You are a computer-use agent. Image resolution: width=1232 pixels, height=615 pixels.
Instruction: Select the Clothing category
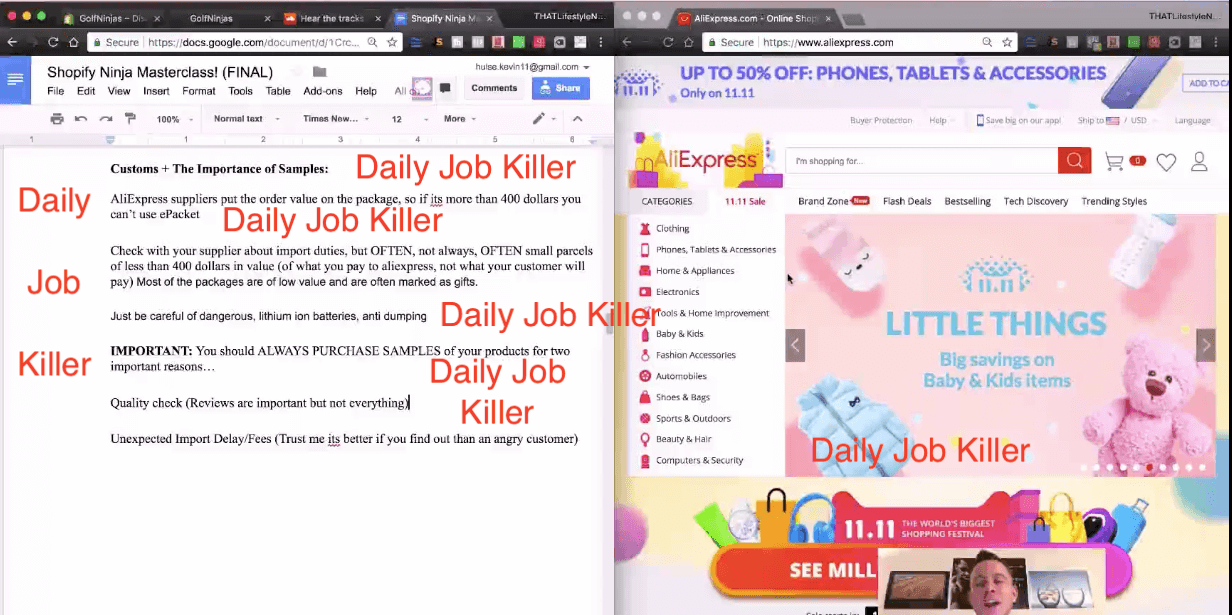click(x=672, y=229)
